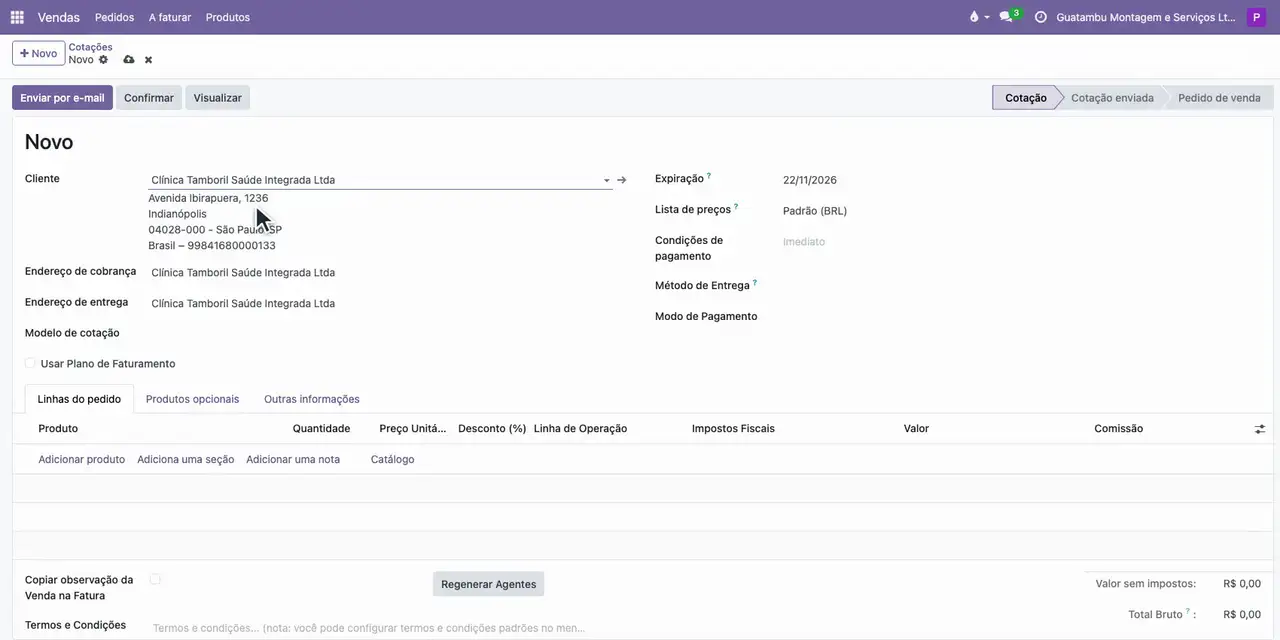
Task: Tick Copiar observação da Venda na Fatura
Action: pyautogui.click(x=155, y=579)
